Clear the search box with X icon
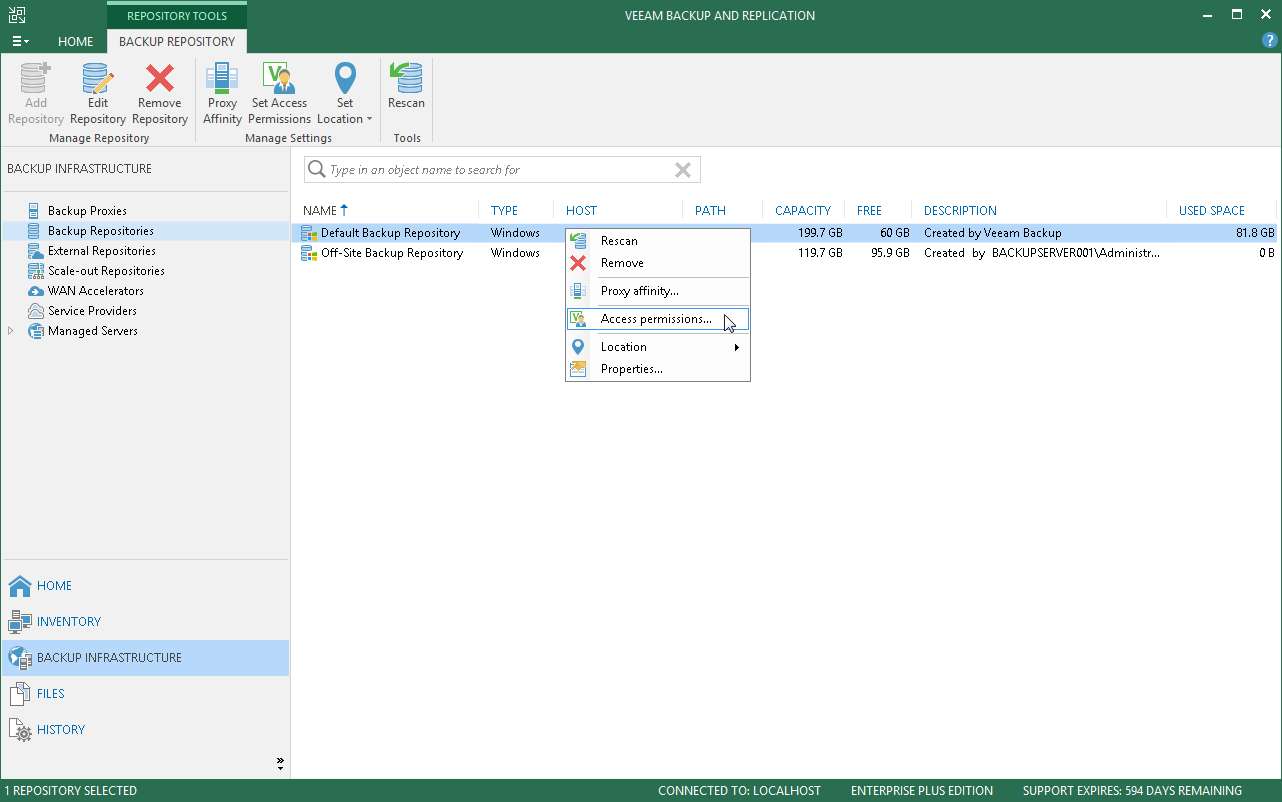The width and height of the screenshot is (1282, 802). 683,170
